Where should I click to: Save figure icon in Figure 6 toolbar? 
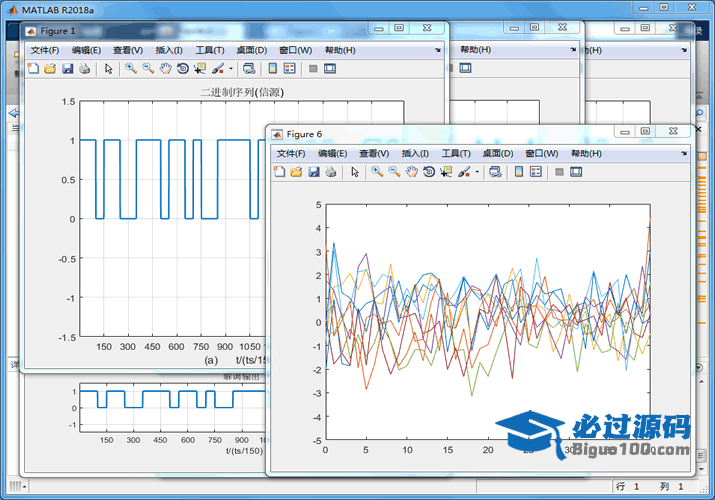click(314, 172)
